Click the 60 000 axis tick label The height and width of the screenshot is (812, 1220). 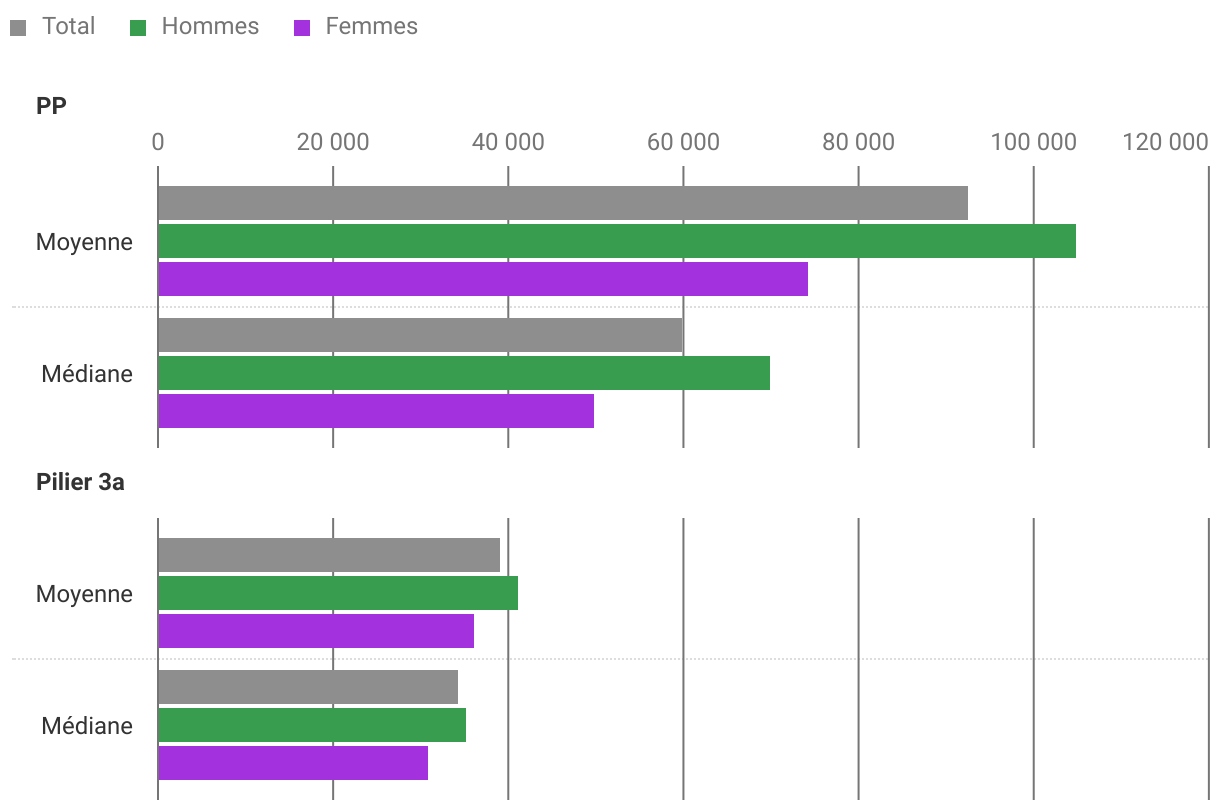click(x=683, y=142)
